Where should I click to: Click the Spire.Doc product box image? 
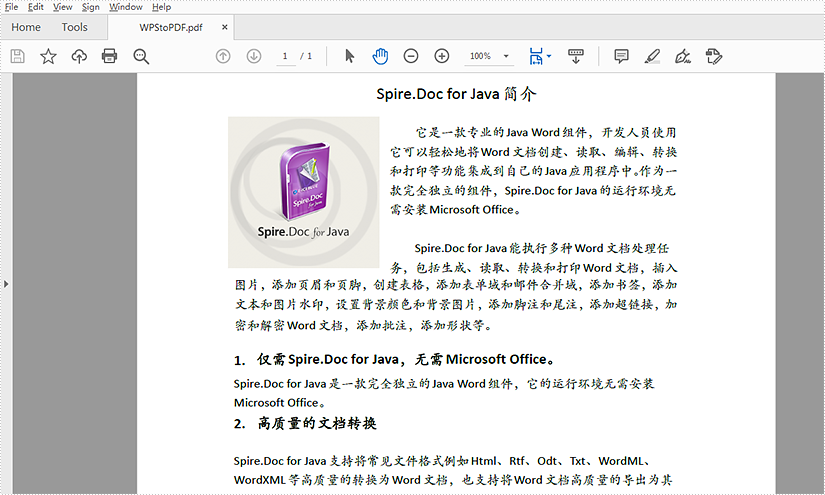point(304,193)
